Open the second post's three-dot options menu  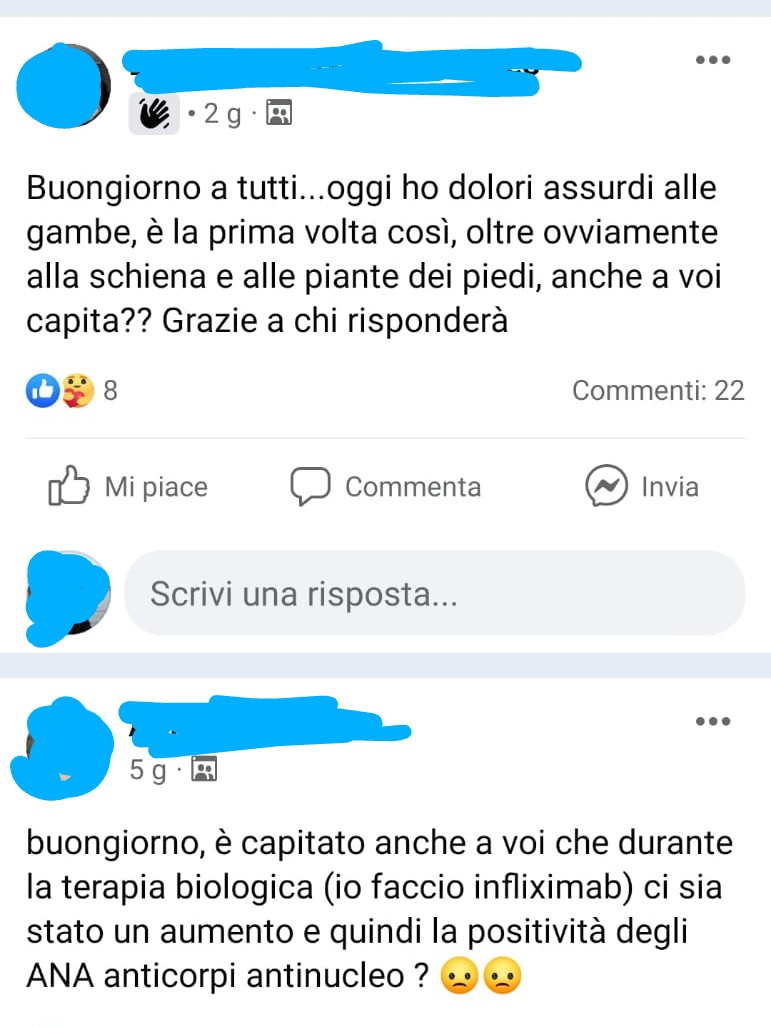713,722
